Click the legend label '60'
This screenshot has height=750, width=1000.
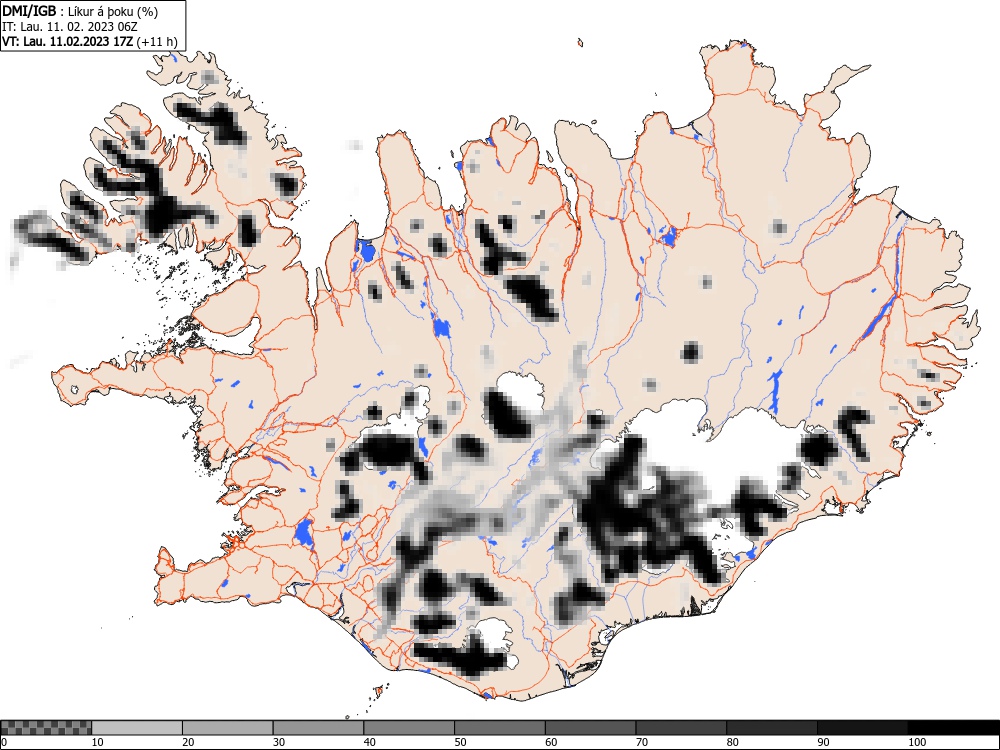(x=551, y=742)
